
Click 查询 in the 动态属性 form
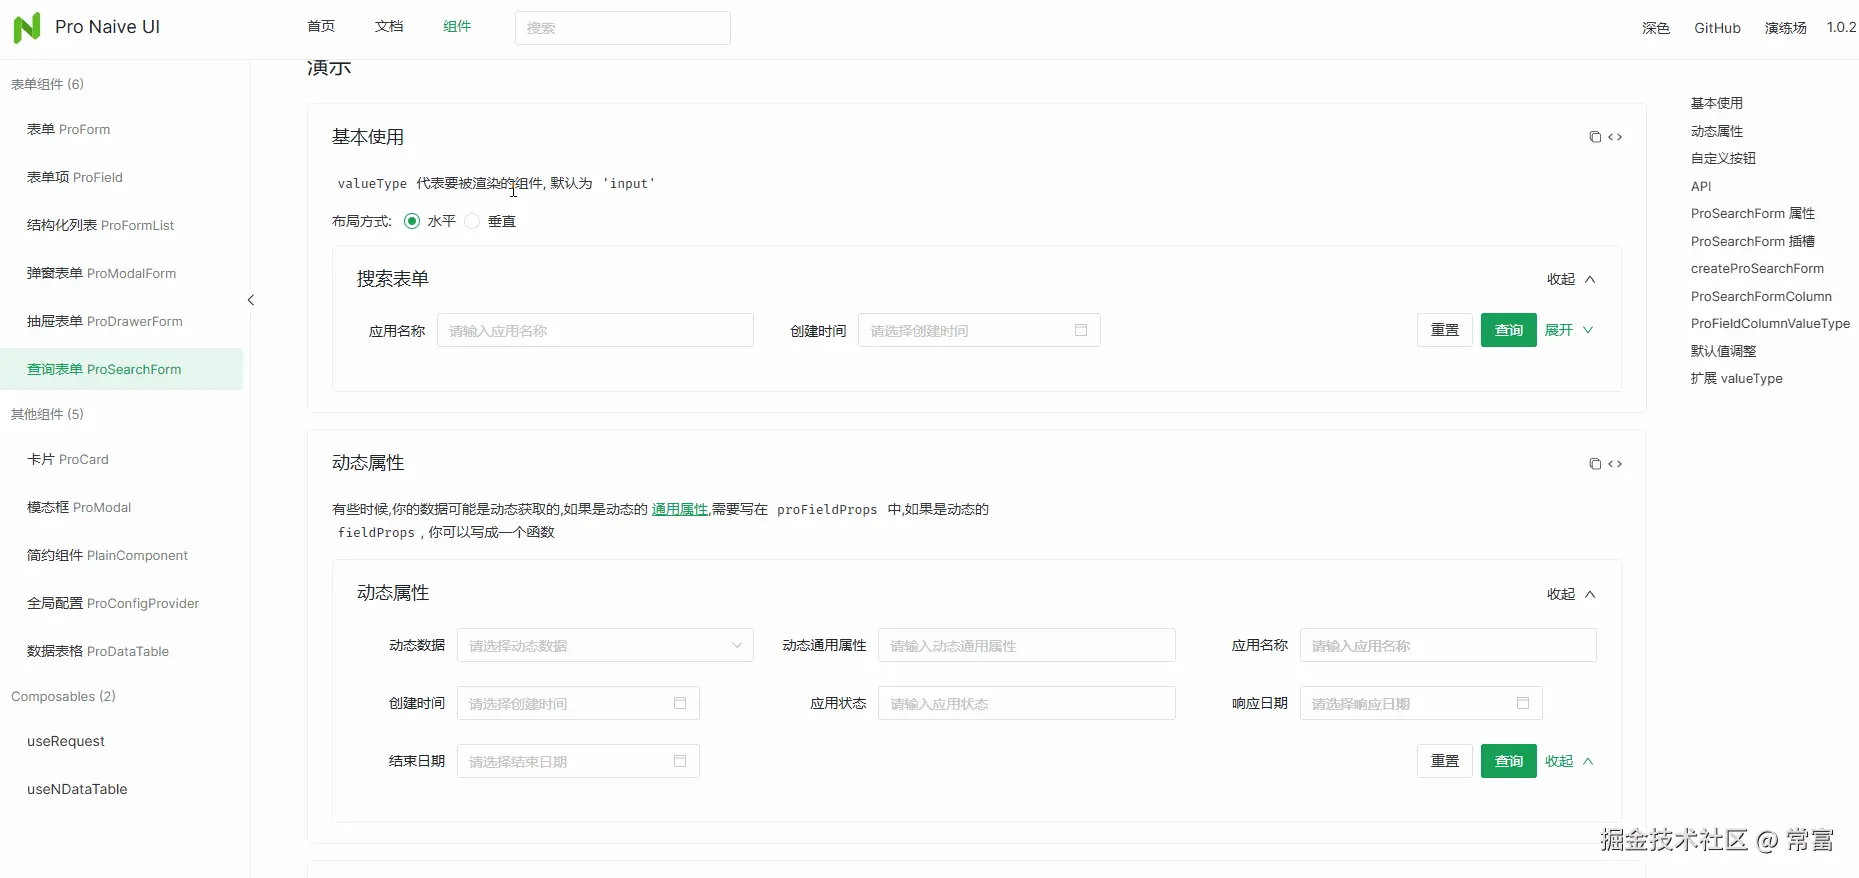tap(1509, 761)
